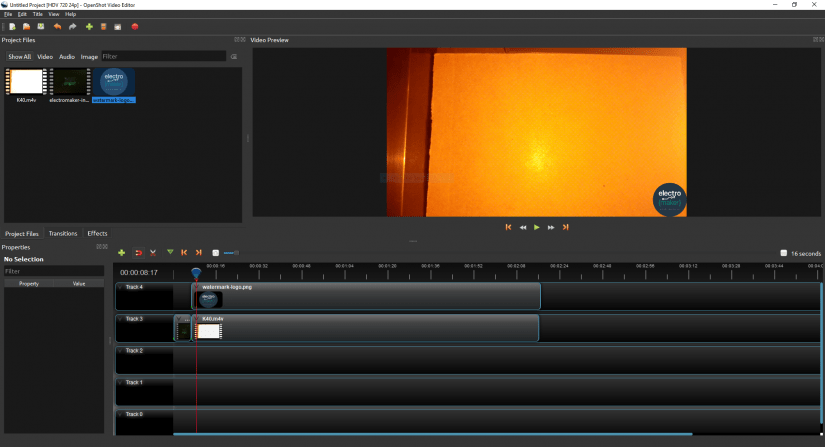Jump to start of the video preview
The image size is (825, 447).
click(508, 227)
